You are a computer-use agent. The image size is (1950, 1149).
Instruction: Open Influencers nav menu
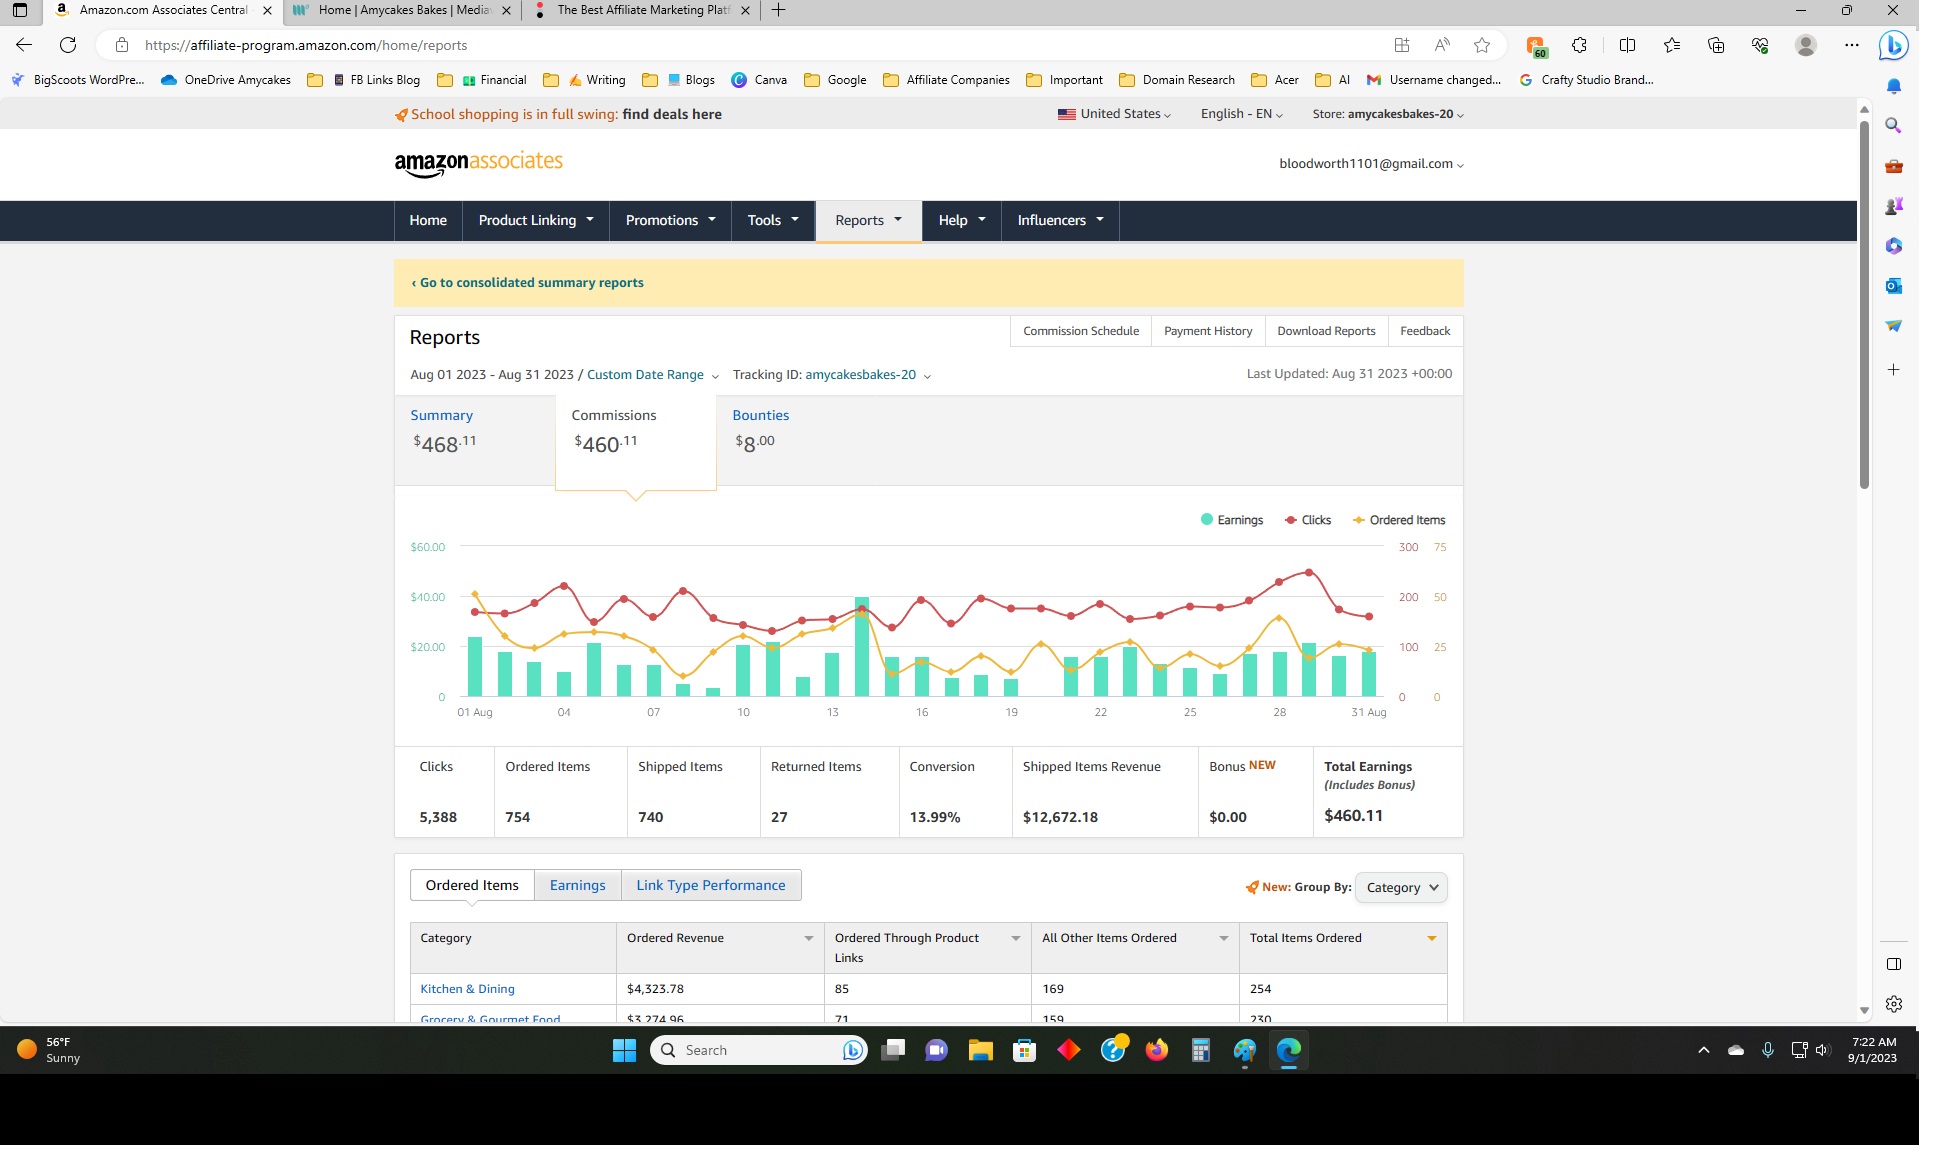tap(1060, 221)
